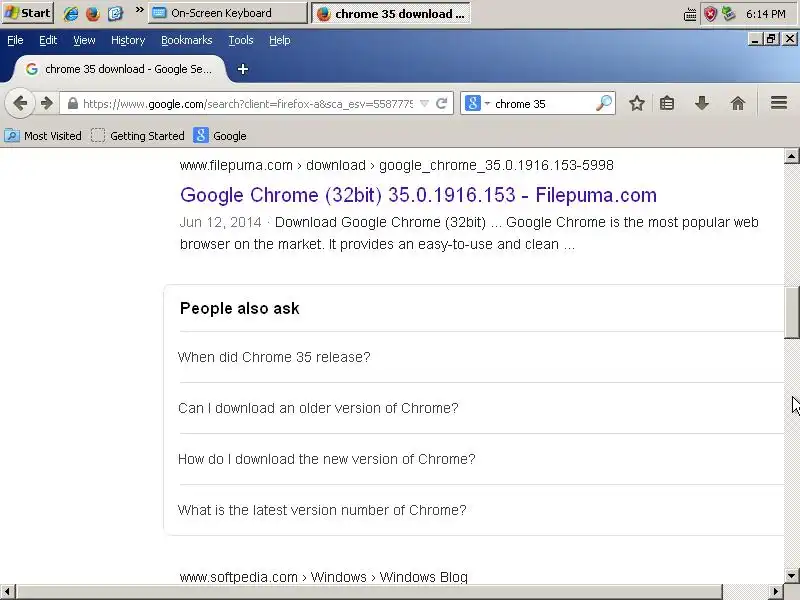The image size is (800, 600).
Task: Select the chrome 35 download Google tab
Action: coord(119,69)
